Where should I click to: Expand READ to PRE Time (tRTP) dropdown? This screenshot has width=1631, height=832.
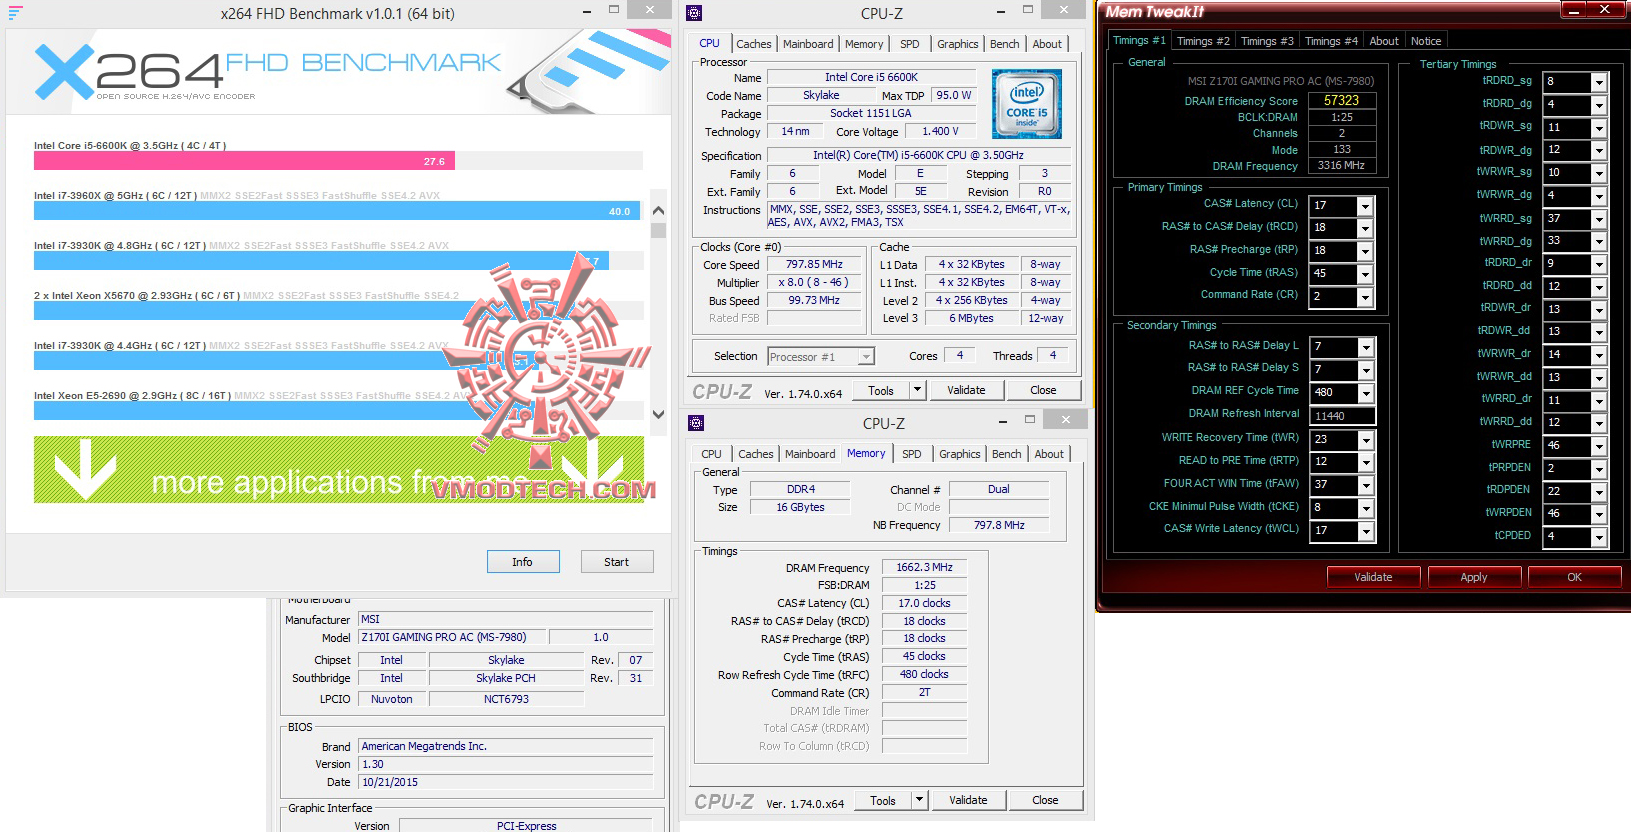click(x=1366, y=462)
